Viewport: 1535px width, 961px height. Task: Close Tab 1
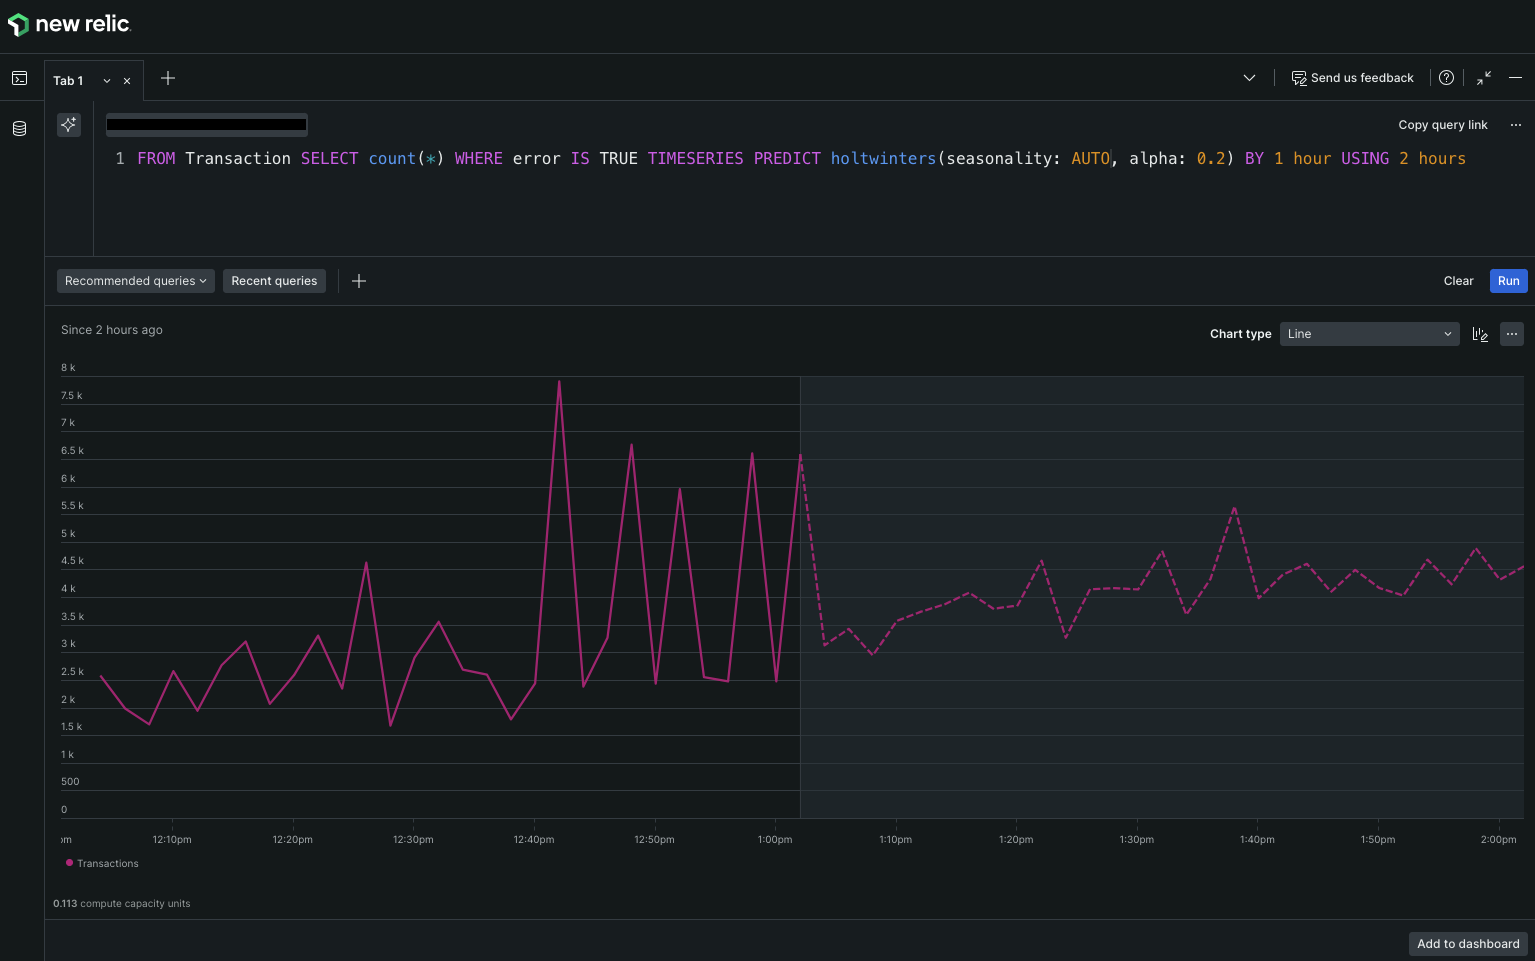click(127, 81)
